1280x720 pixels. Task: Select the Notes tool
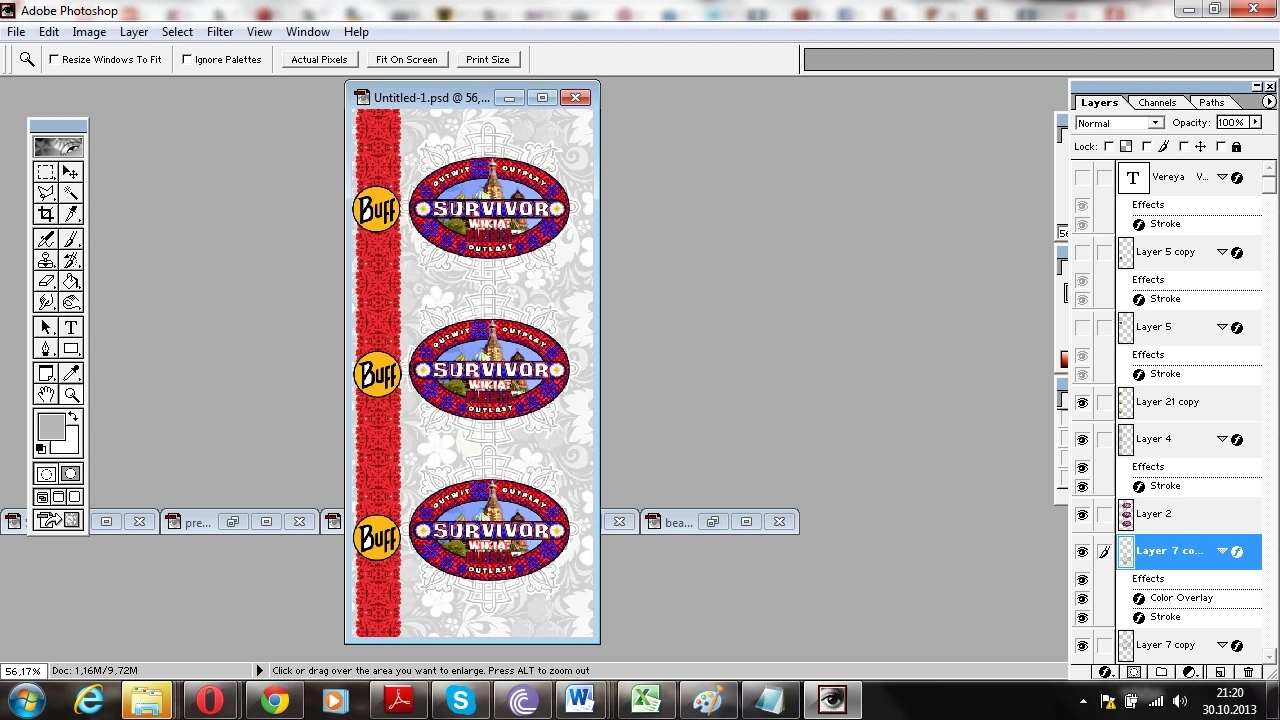click(x=46, y=373)
